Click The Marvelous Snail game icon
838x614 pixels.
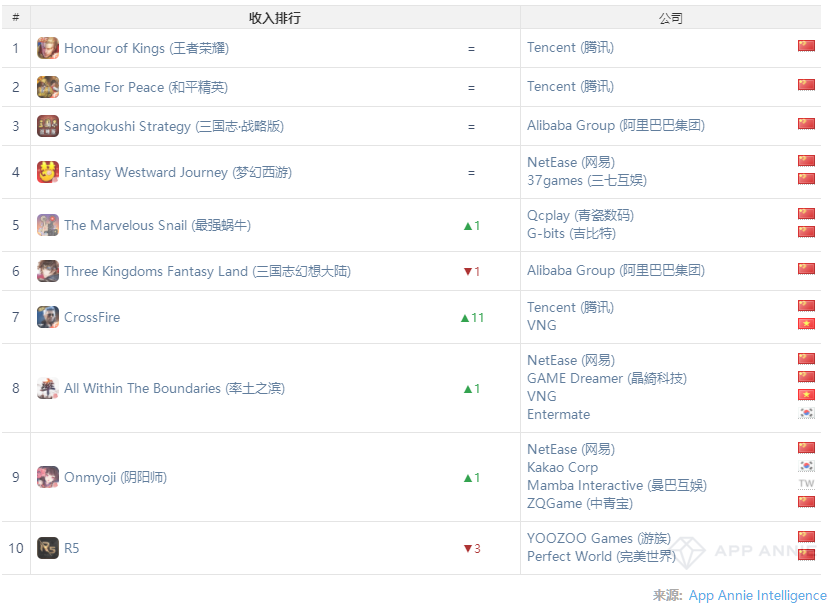48,225
